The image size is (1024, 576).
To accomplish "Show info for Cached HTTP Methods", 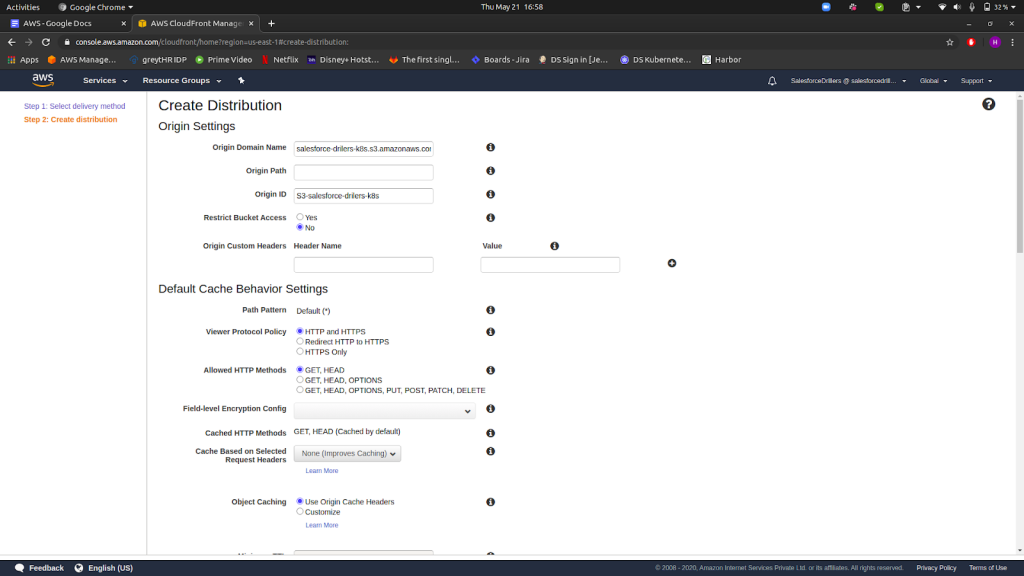I will (x=490, y=434).
